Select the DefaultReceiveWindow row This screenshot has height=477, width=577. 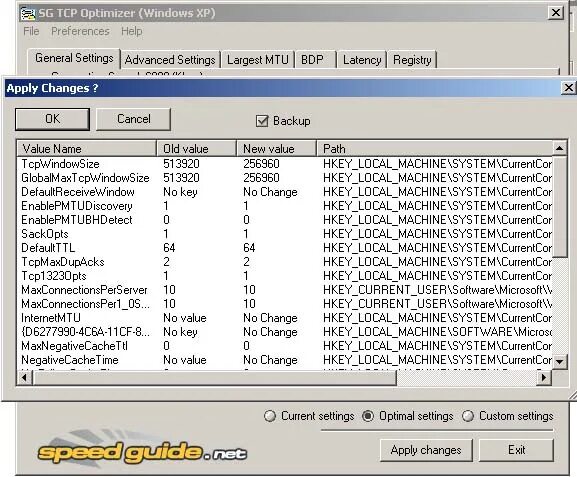coord(284,192)
